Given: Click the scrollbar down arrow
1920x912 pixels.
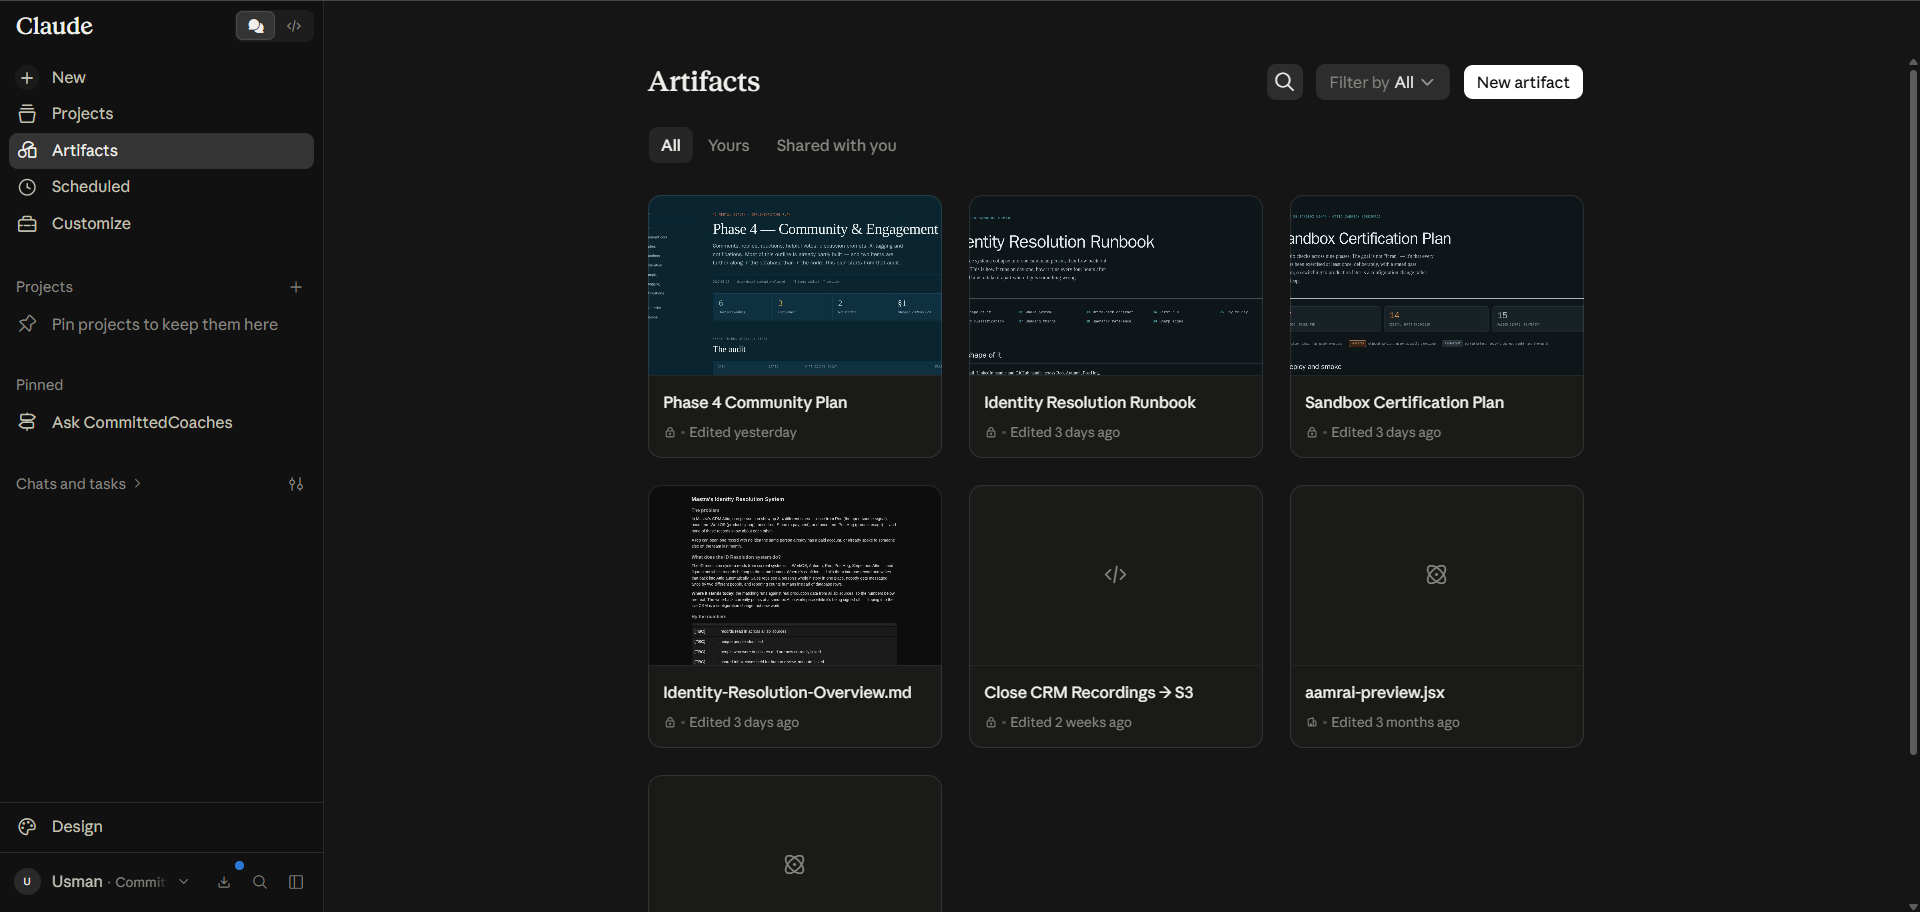Looking at the screenshot, I should (x=1913, y=906).
